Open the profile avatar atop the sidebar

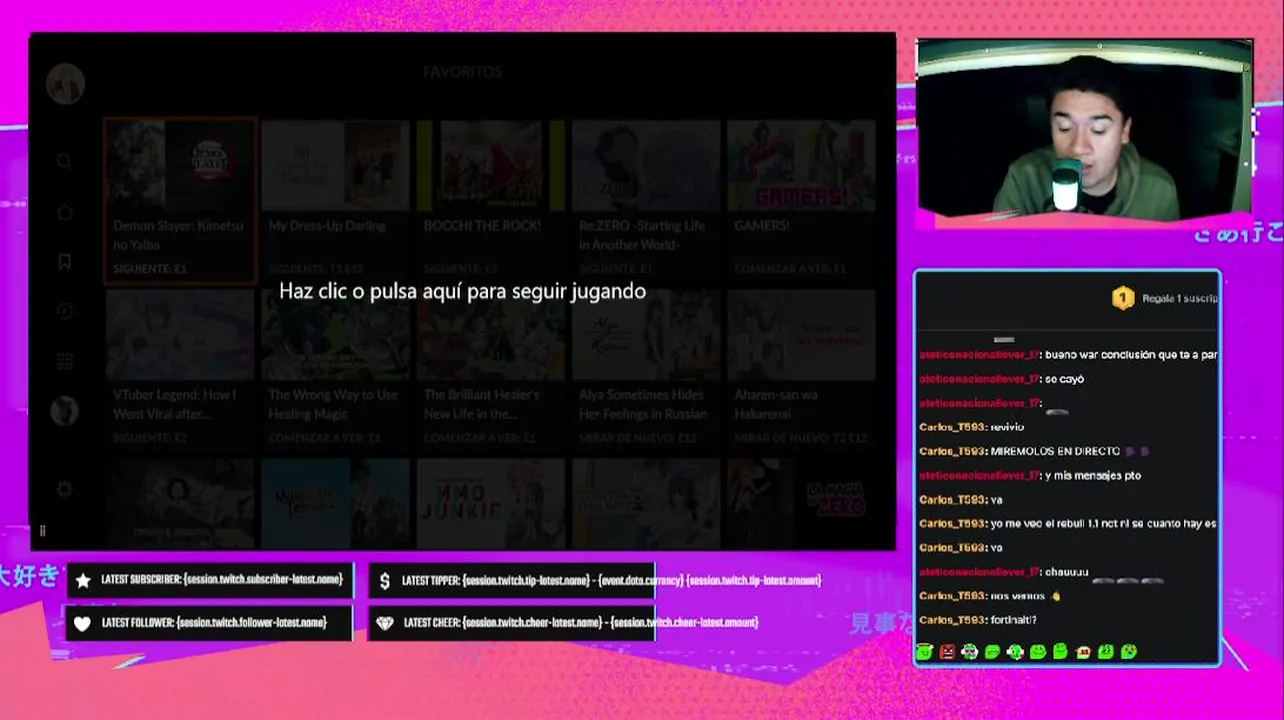[x=65, y=83]
